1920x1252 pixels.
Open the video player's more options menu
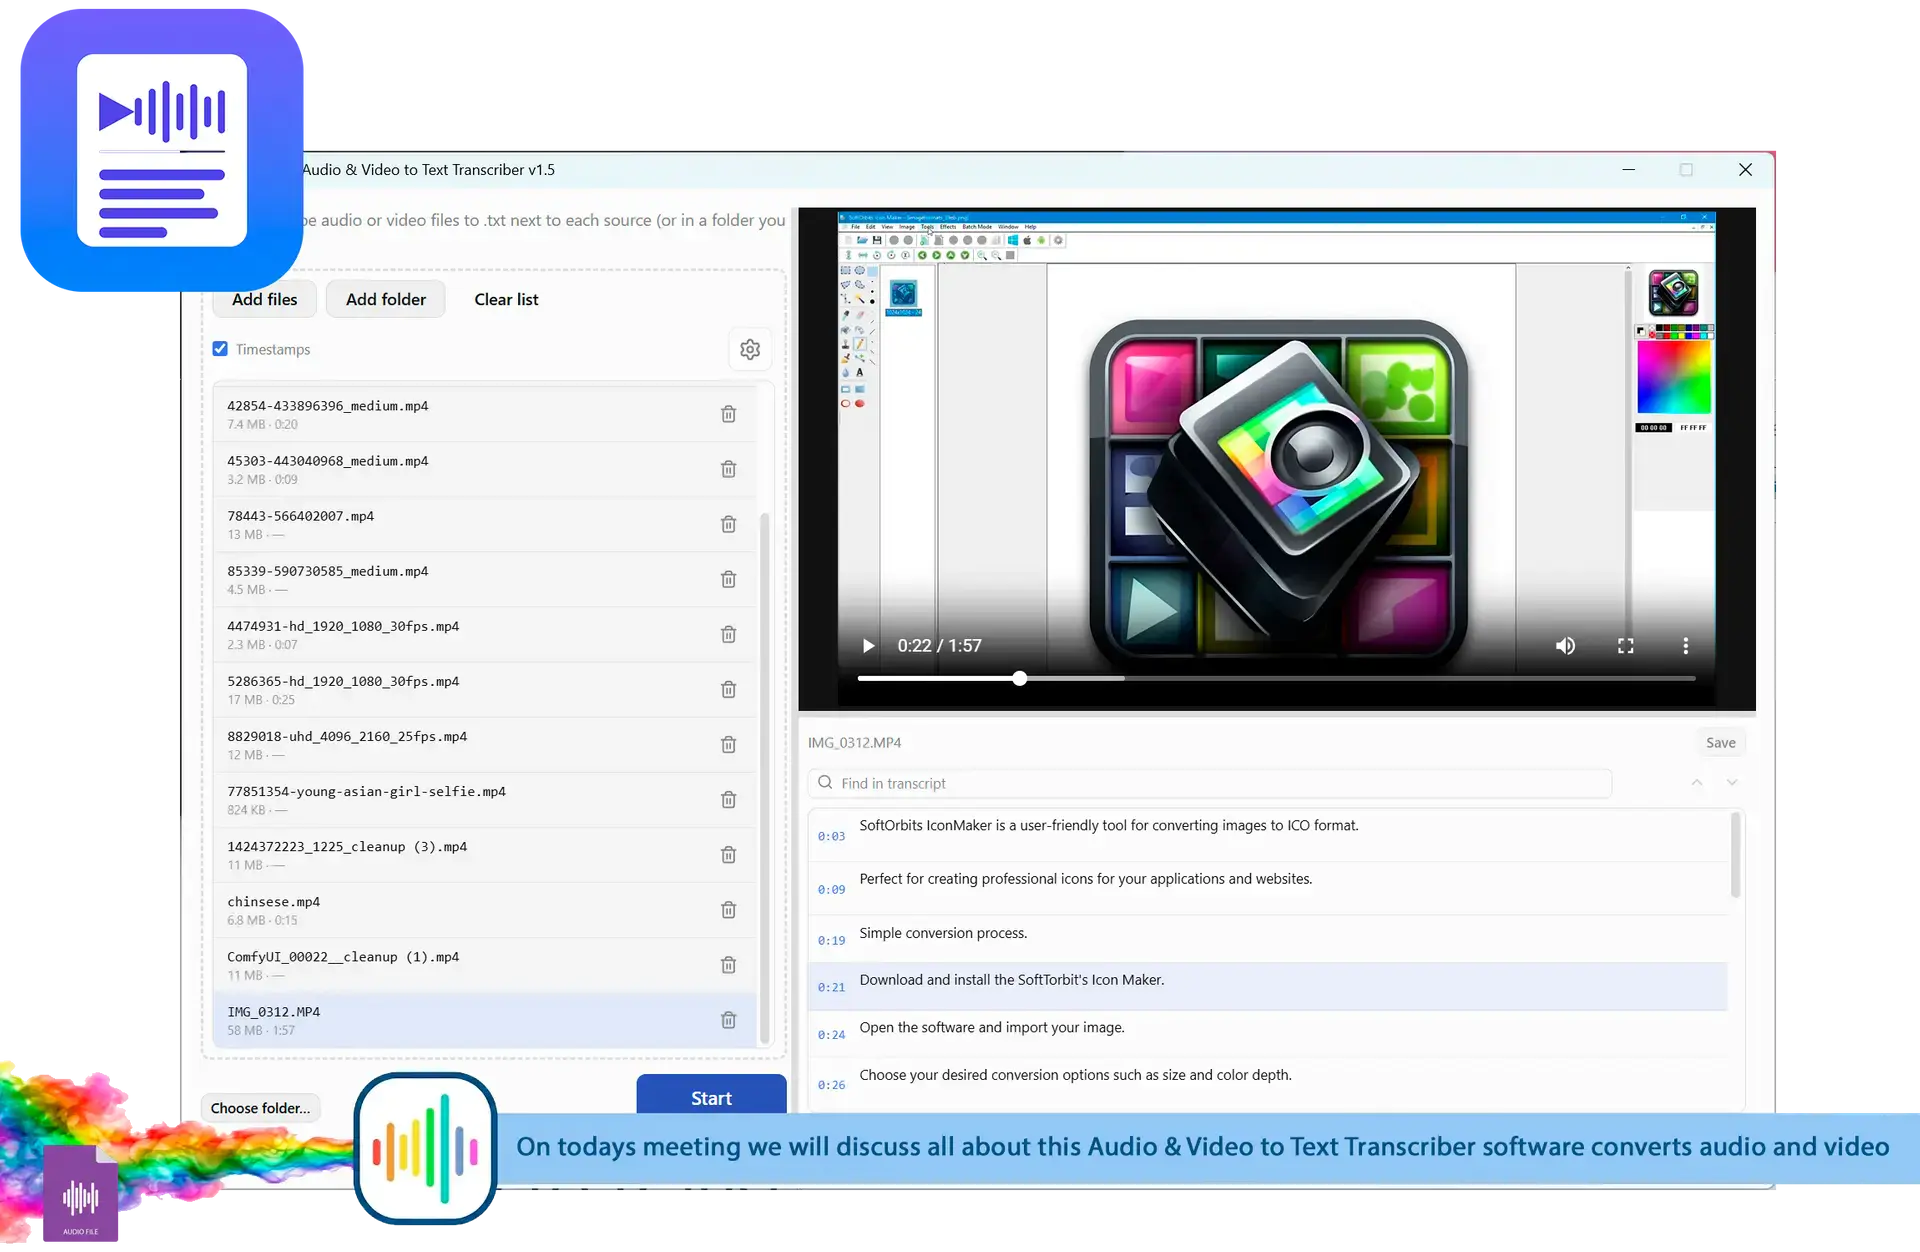click(1686, 646)
